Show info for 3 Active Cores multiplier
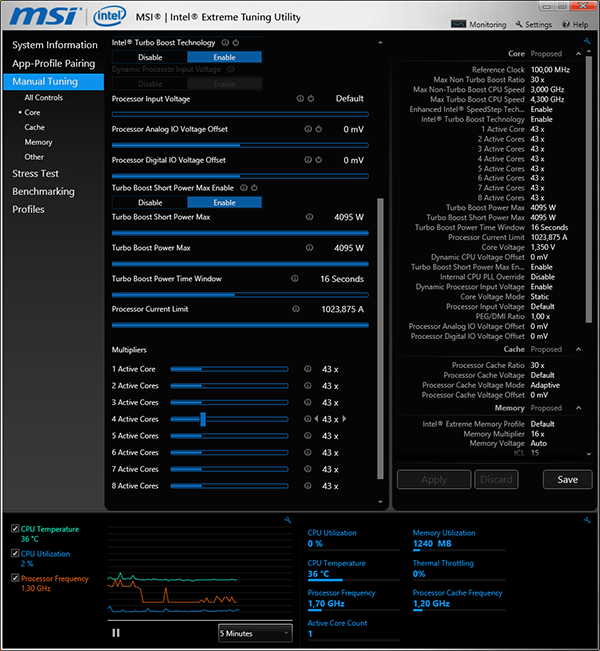The width and height of the screenshot is (600, 651). point(308,402)
